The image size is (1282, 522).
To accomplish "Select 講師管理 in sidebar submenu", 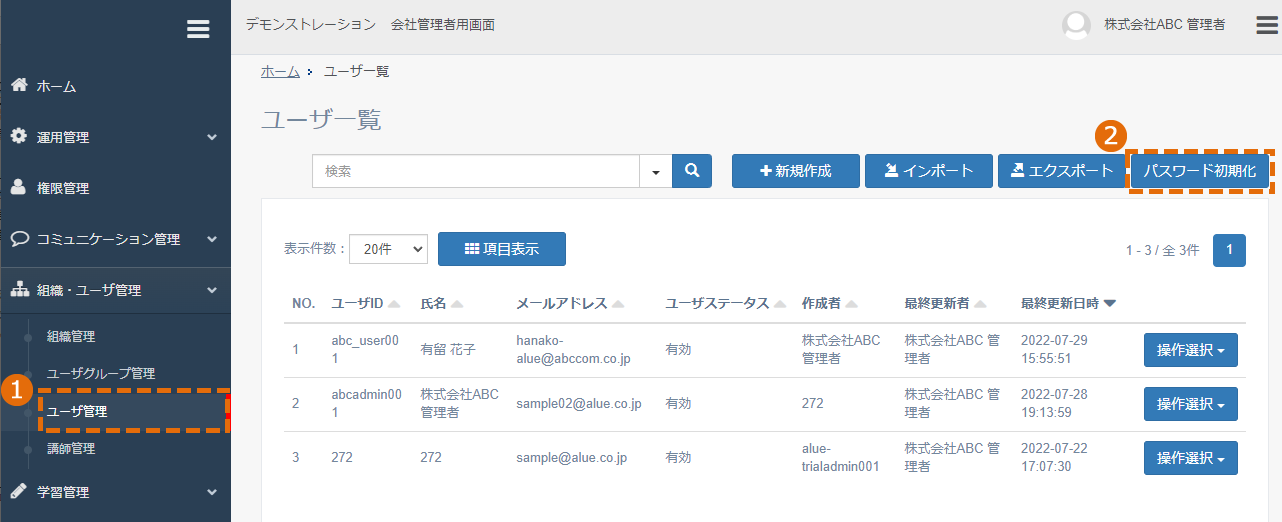I will [x=71, y=448].
